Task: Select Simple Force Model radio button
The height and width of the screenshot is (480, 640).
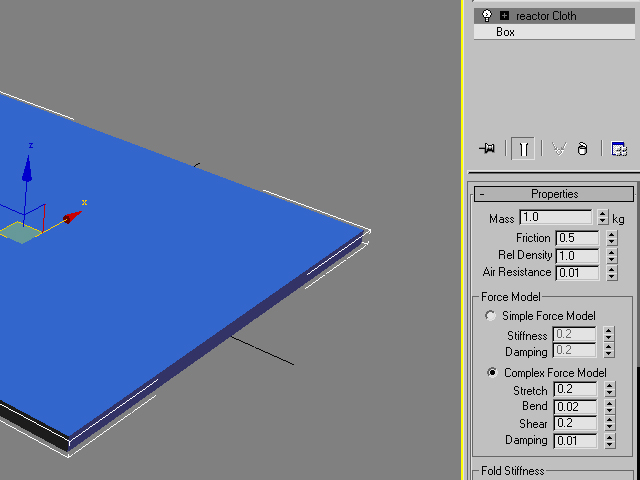Action: pyautogui.click(x=490, y=316)
